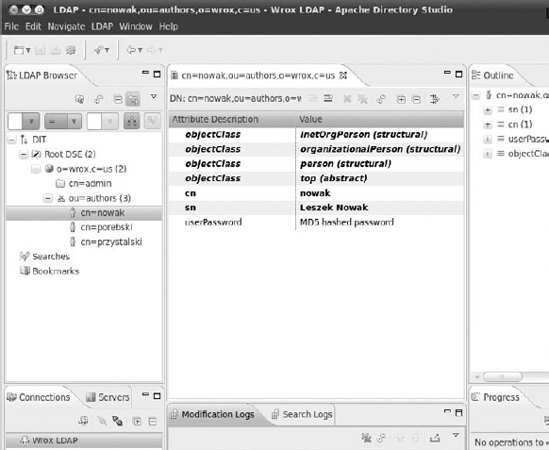The height and width of the screenshot is (450, 549).
Task: Click Expand All icon in Connections view
Action: (x=137, y=421)
